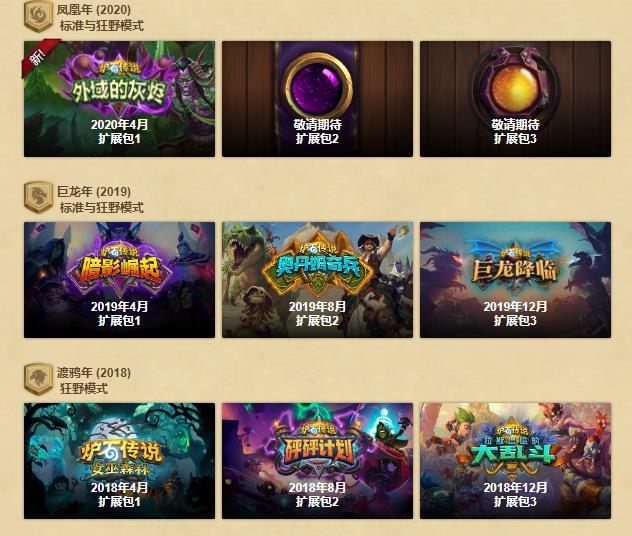This screenshot has width=632, height=536.
Task: Open the 外域的灰烬 2020年4月 expansion card
Action: 119,99
